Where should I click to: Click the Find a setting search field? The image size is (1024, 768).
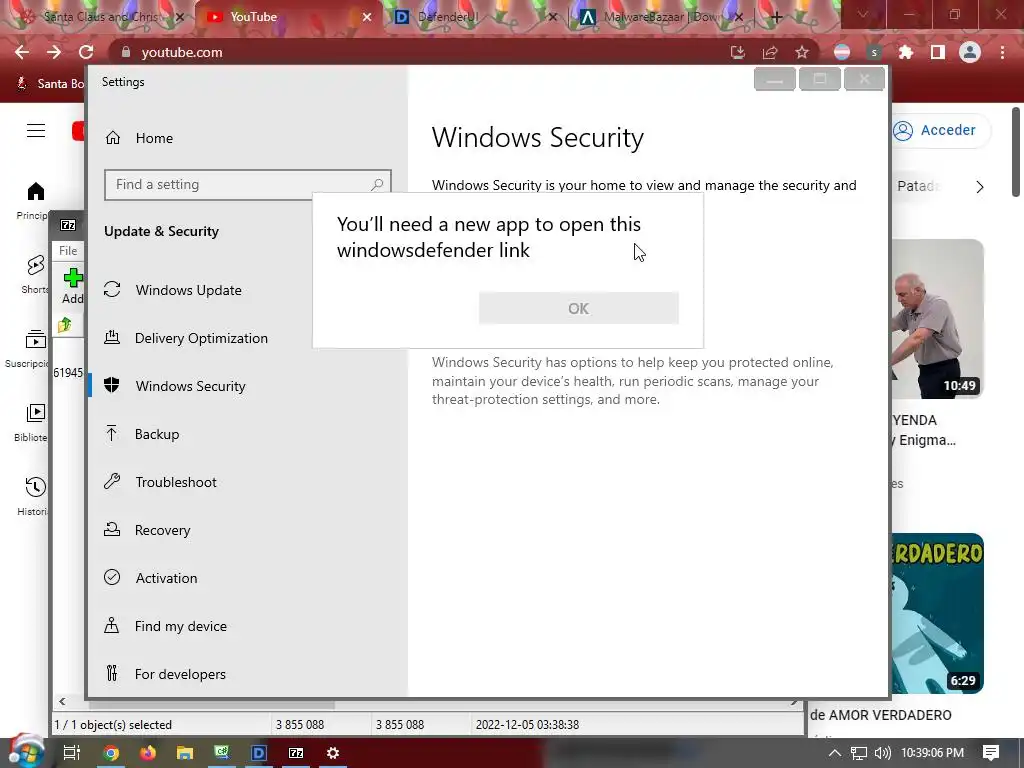248,185
